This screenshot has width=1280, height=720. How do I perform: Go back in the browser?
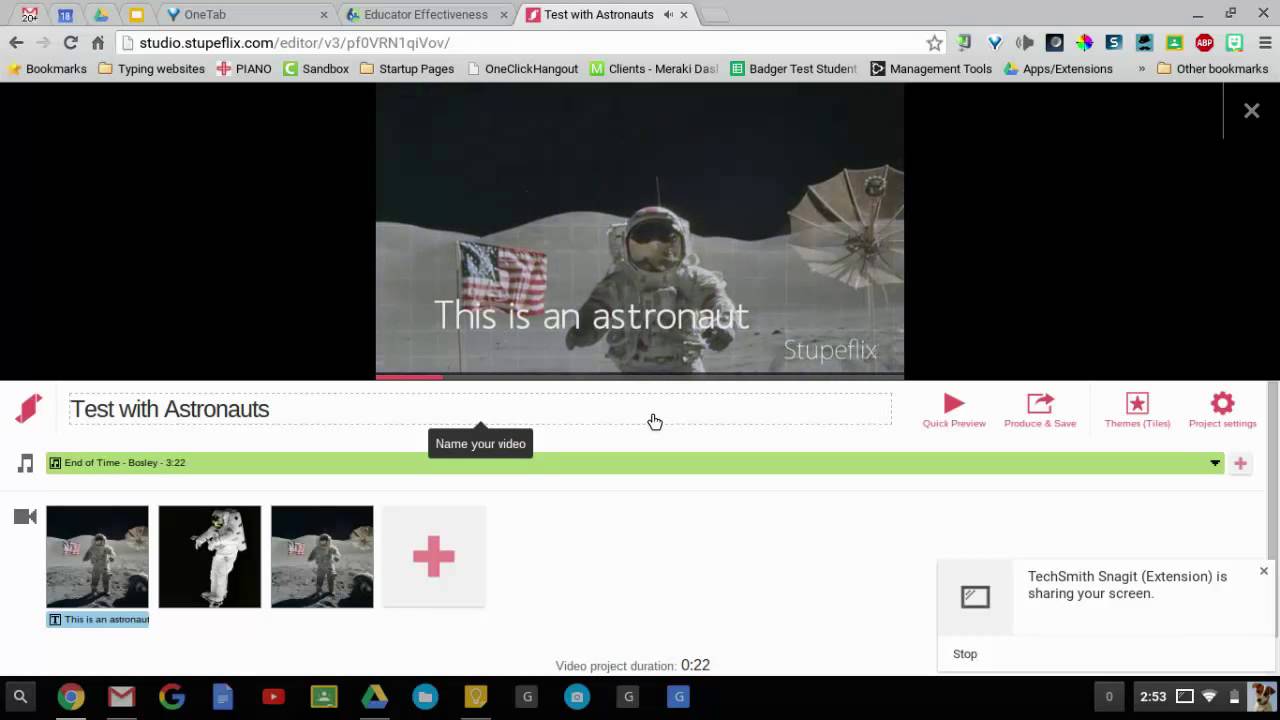16,43
